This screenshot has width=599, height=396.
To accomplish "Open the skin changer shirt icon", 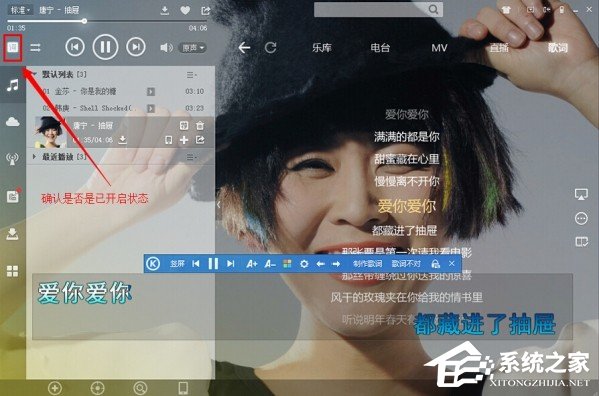I will (x=507, y=10).
